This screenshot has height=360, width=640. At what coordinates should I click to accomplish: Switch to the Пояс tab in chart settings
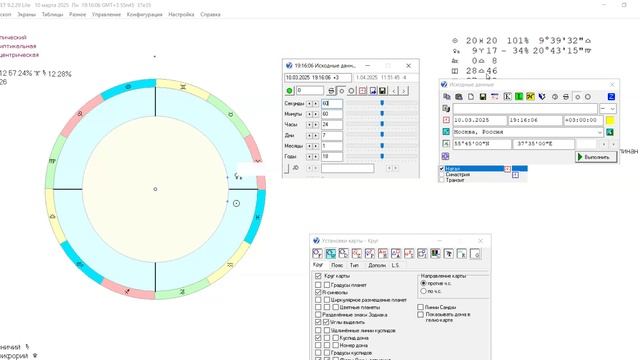click(x=337, y=265)
